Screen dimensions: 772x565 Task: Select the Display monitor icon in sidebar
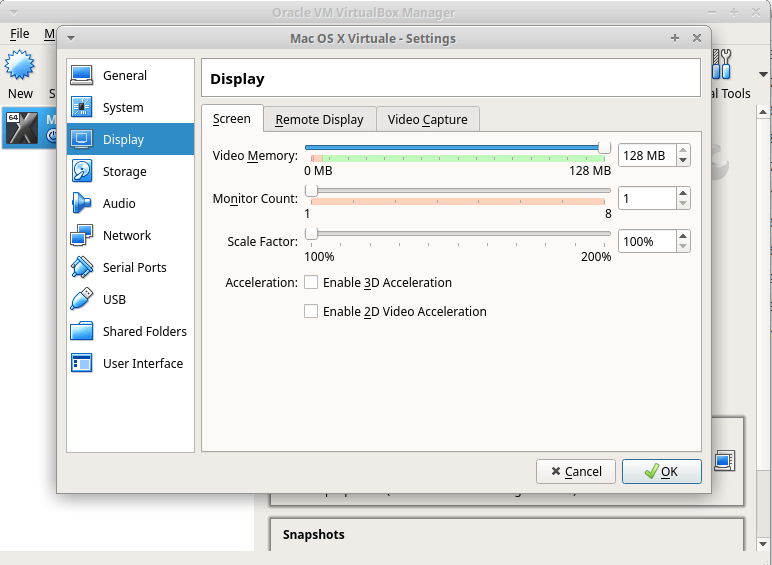point(82,139)
